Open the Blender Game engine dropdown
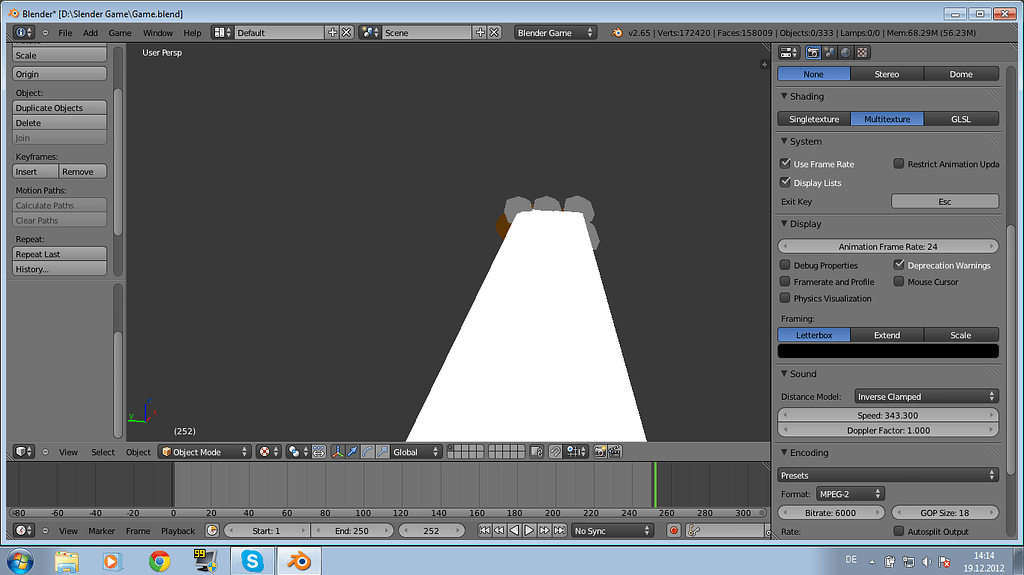 point(555,33)
